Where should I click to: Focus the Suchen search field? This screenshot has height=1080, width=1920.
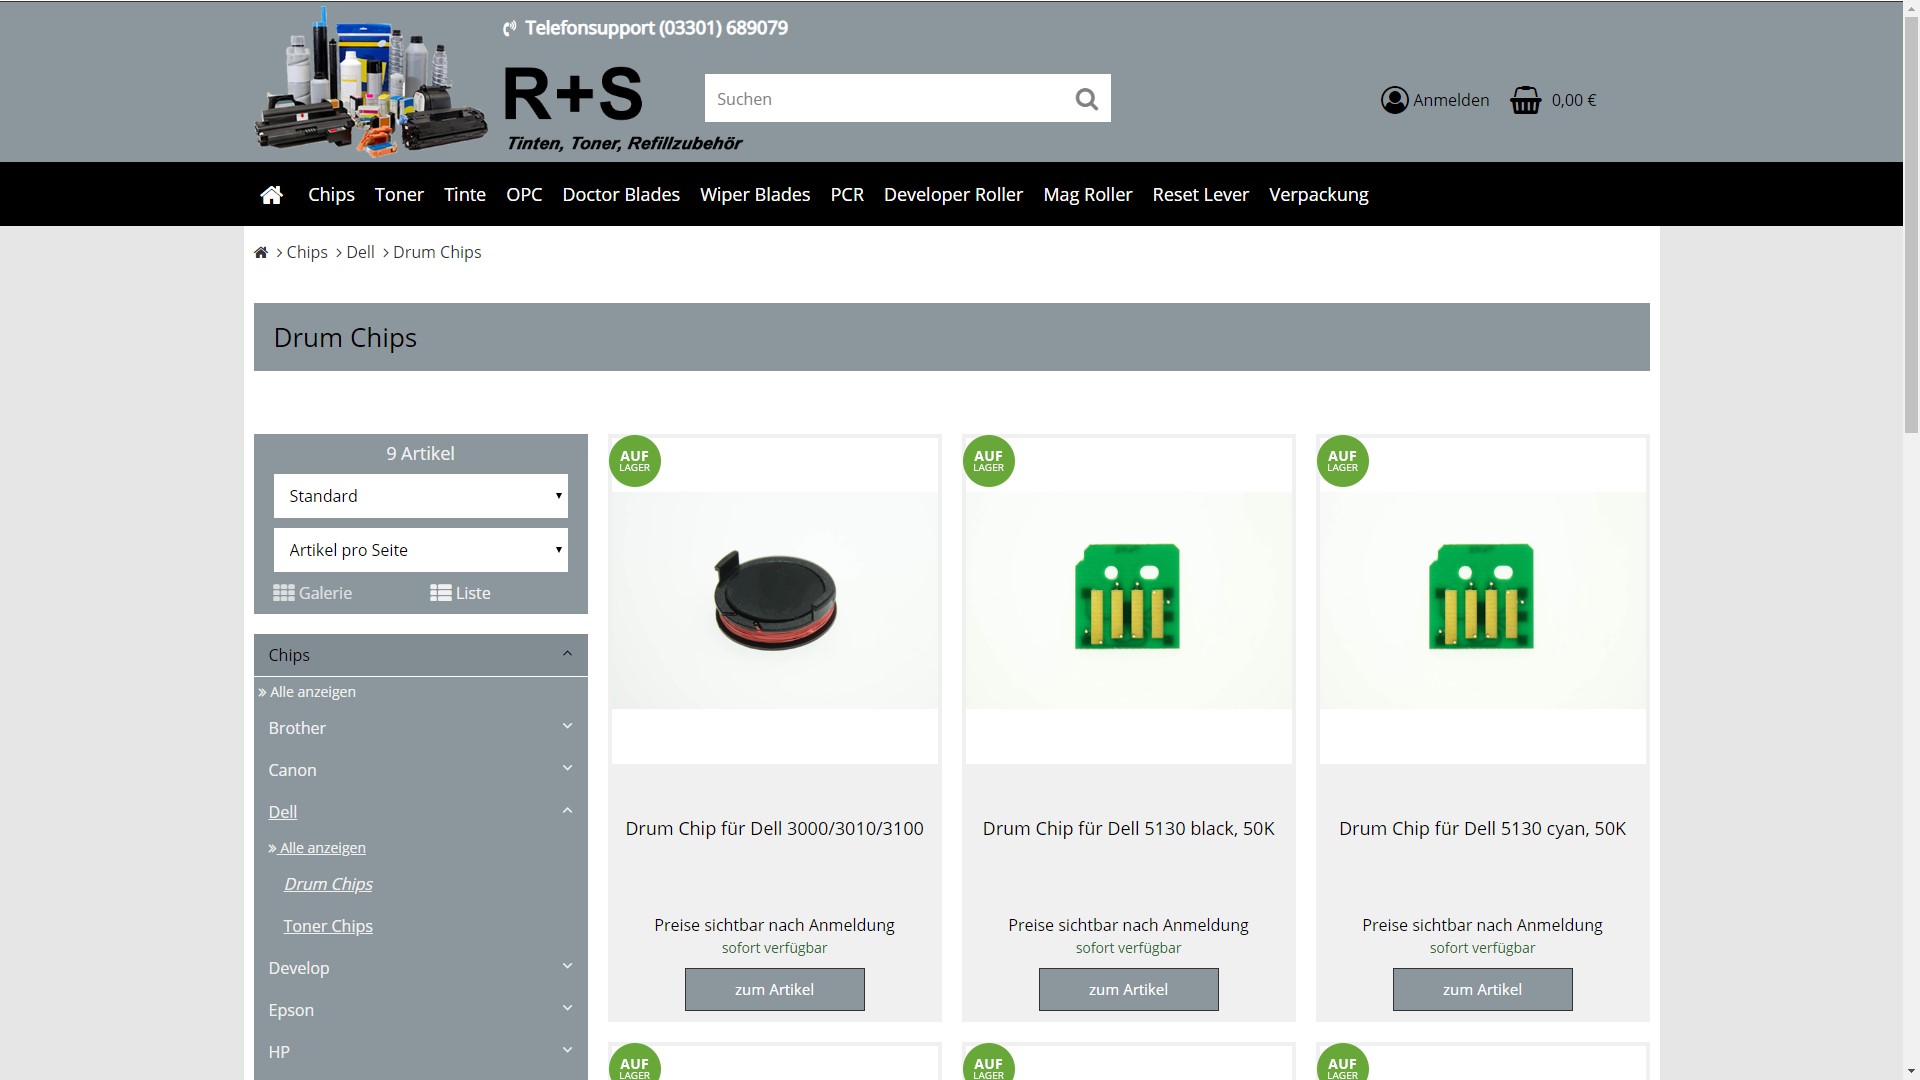coord(885,98)
